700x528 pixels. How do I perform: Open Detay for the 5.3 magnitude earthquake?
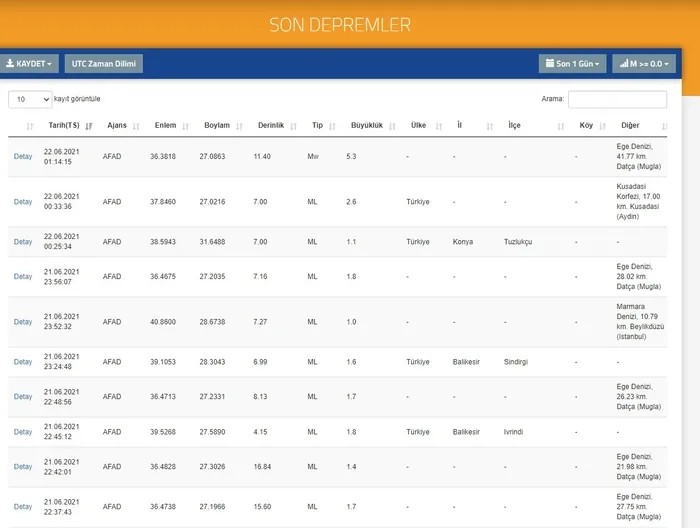pyautogui.click(x=23, y=157)
